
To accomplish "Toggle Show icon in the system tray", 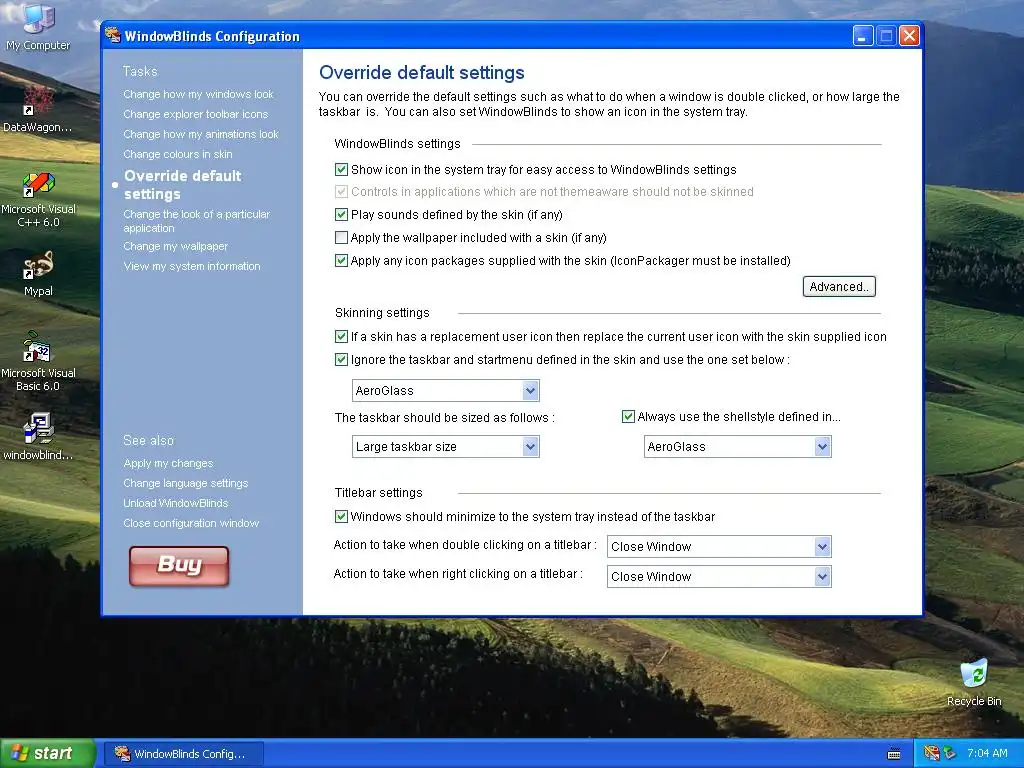I will coord(341,170).
